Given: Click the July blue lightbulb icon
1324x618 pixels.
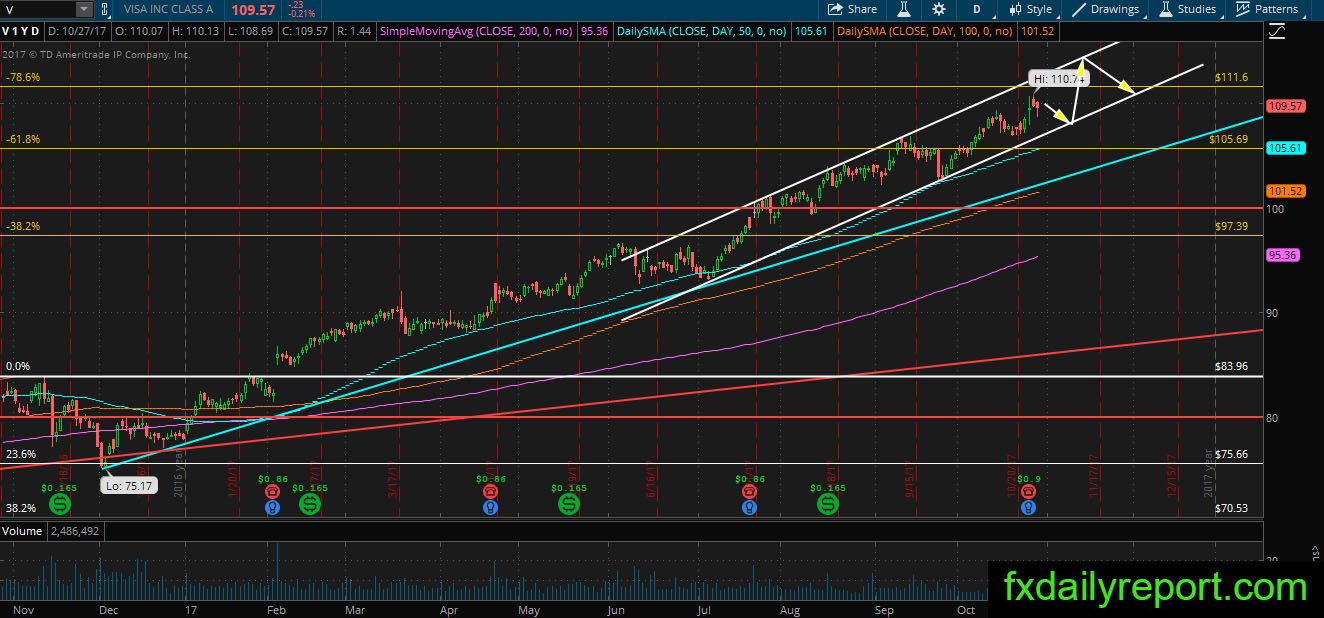Looking at the screenshot, I should [x=748, y=508].
